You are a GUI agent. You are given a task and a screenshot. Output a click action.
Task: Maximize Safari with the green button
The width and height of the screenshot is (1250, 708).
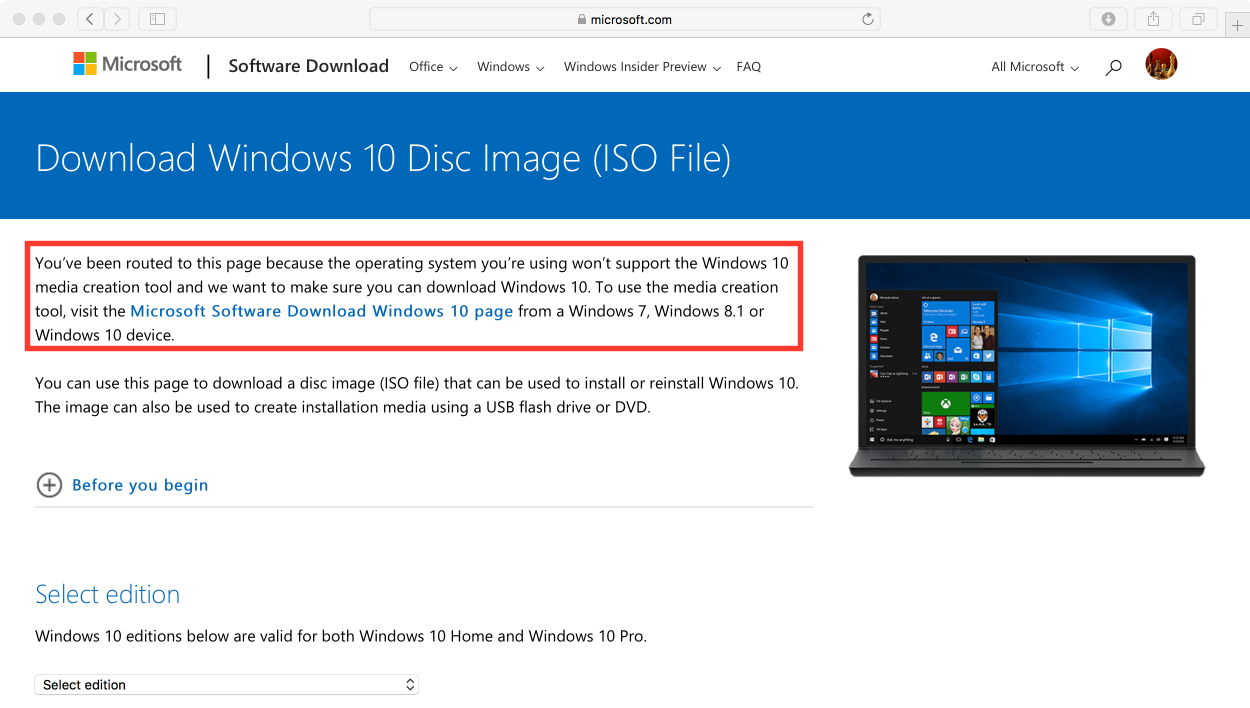tap(60, 19)
